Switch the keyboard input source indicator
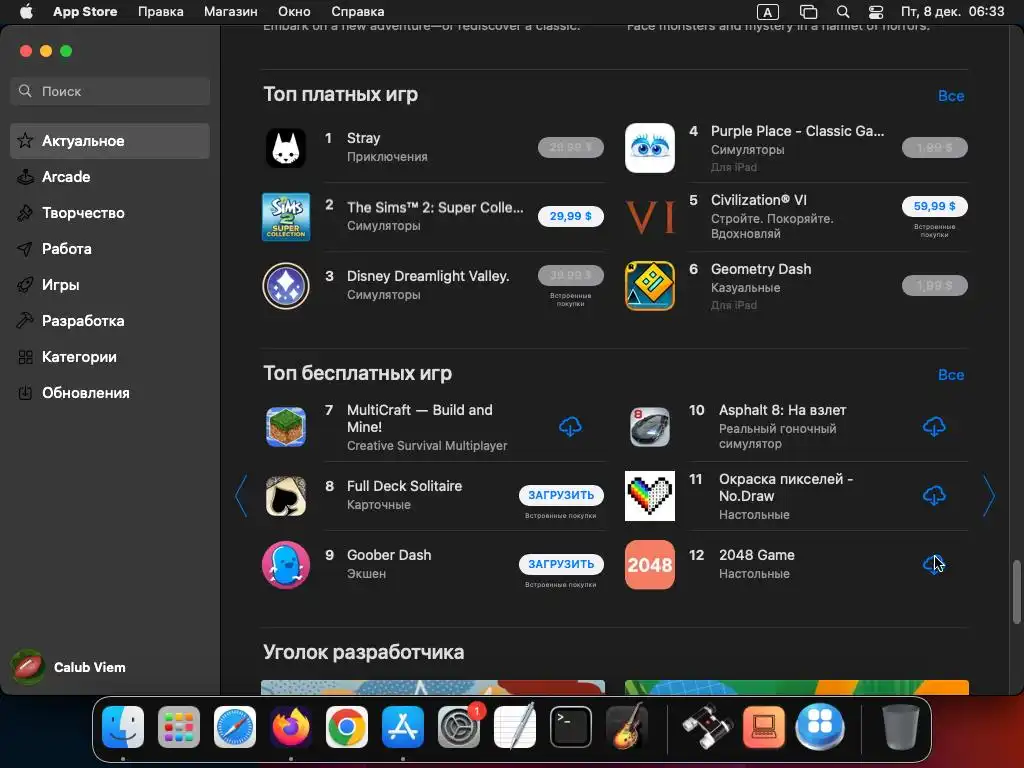 pyautogui.click(x=768, y=12)
